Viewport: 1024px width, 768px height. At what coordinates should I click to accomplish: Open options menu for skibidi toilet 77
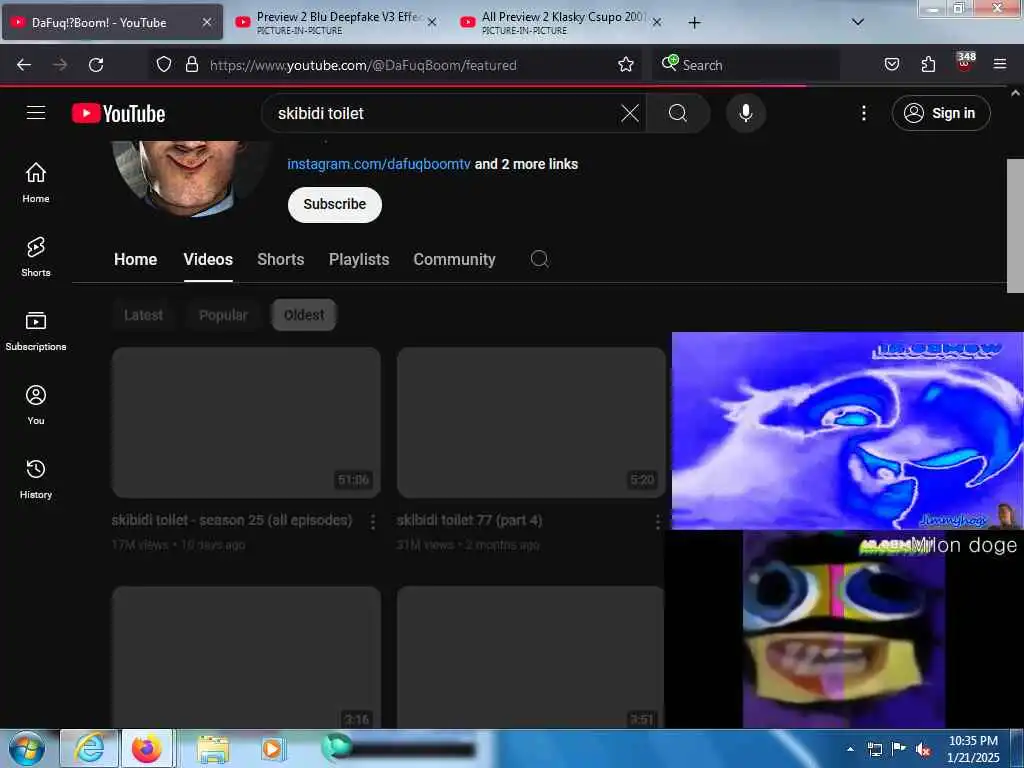click(657, 522)
